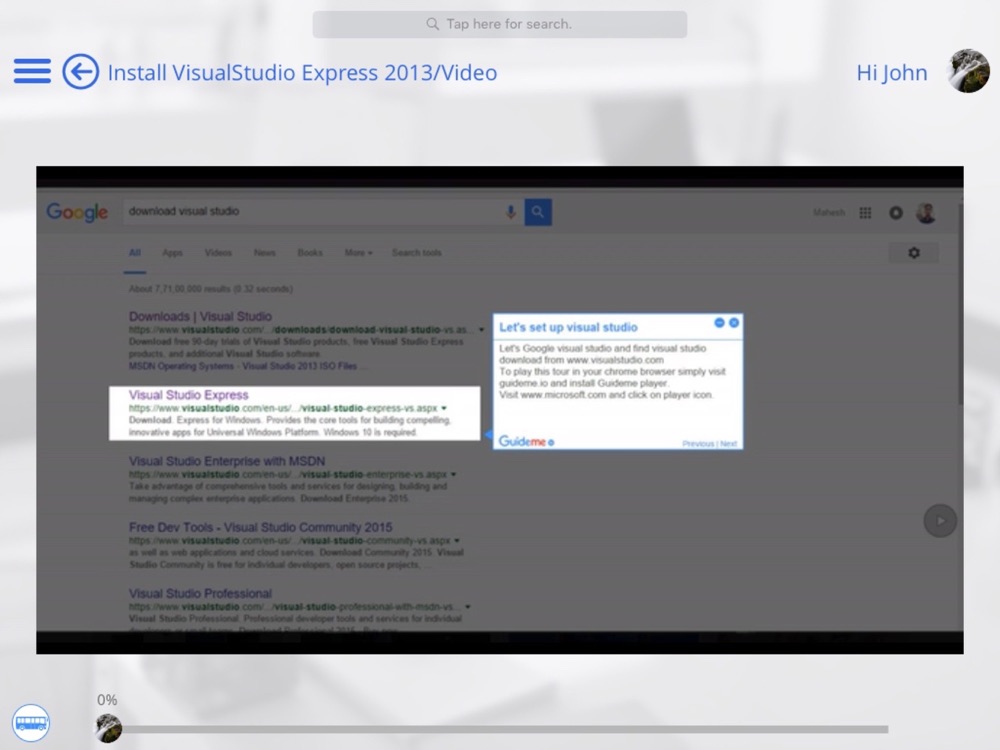Click the 0% progress label
The image size is (1000, 750).
(x=107, y=700)
